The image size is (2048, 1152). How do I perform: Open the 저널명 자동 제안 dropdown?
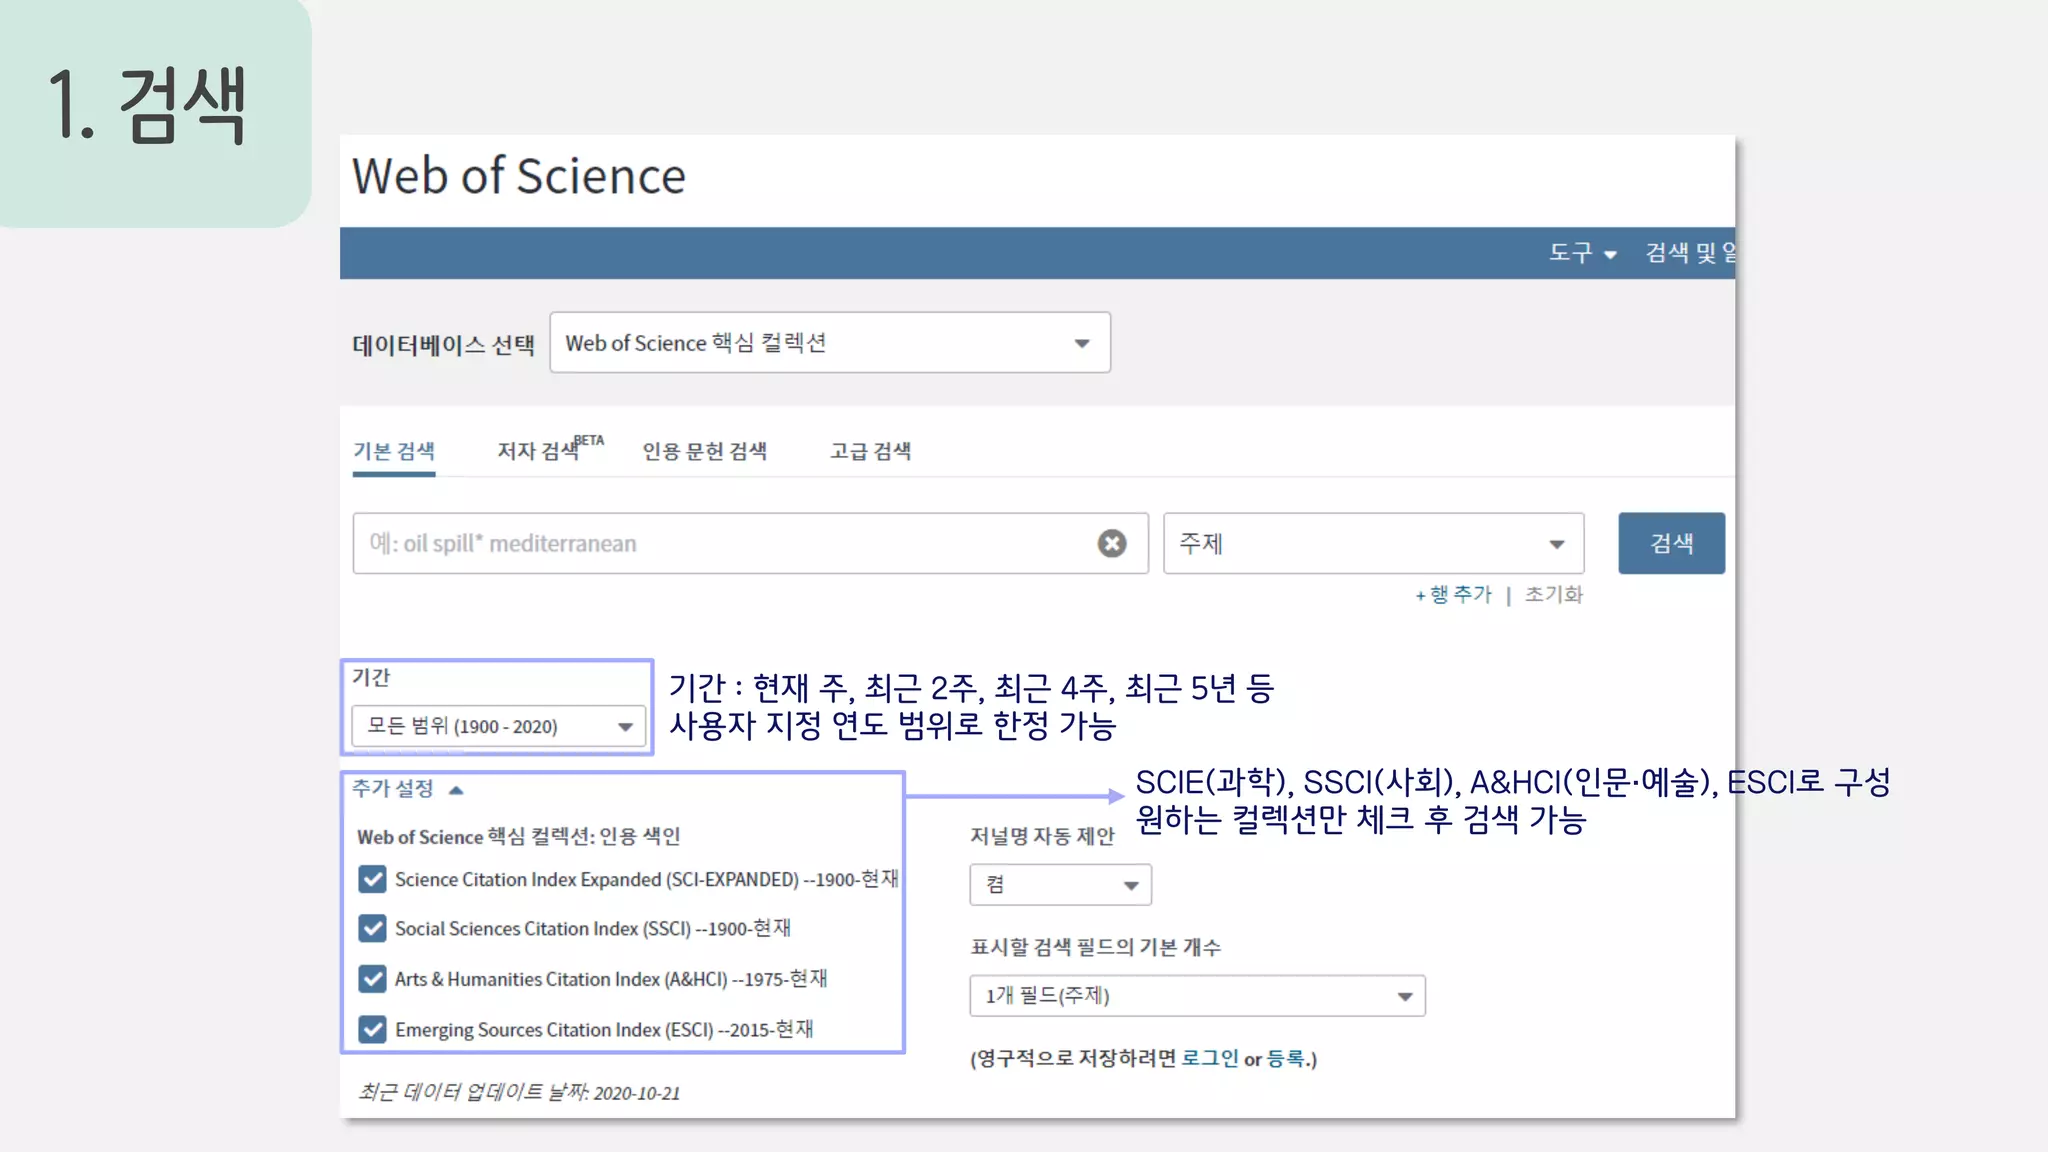1059,885
